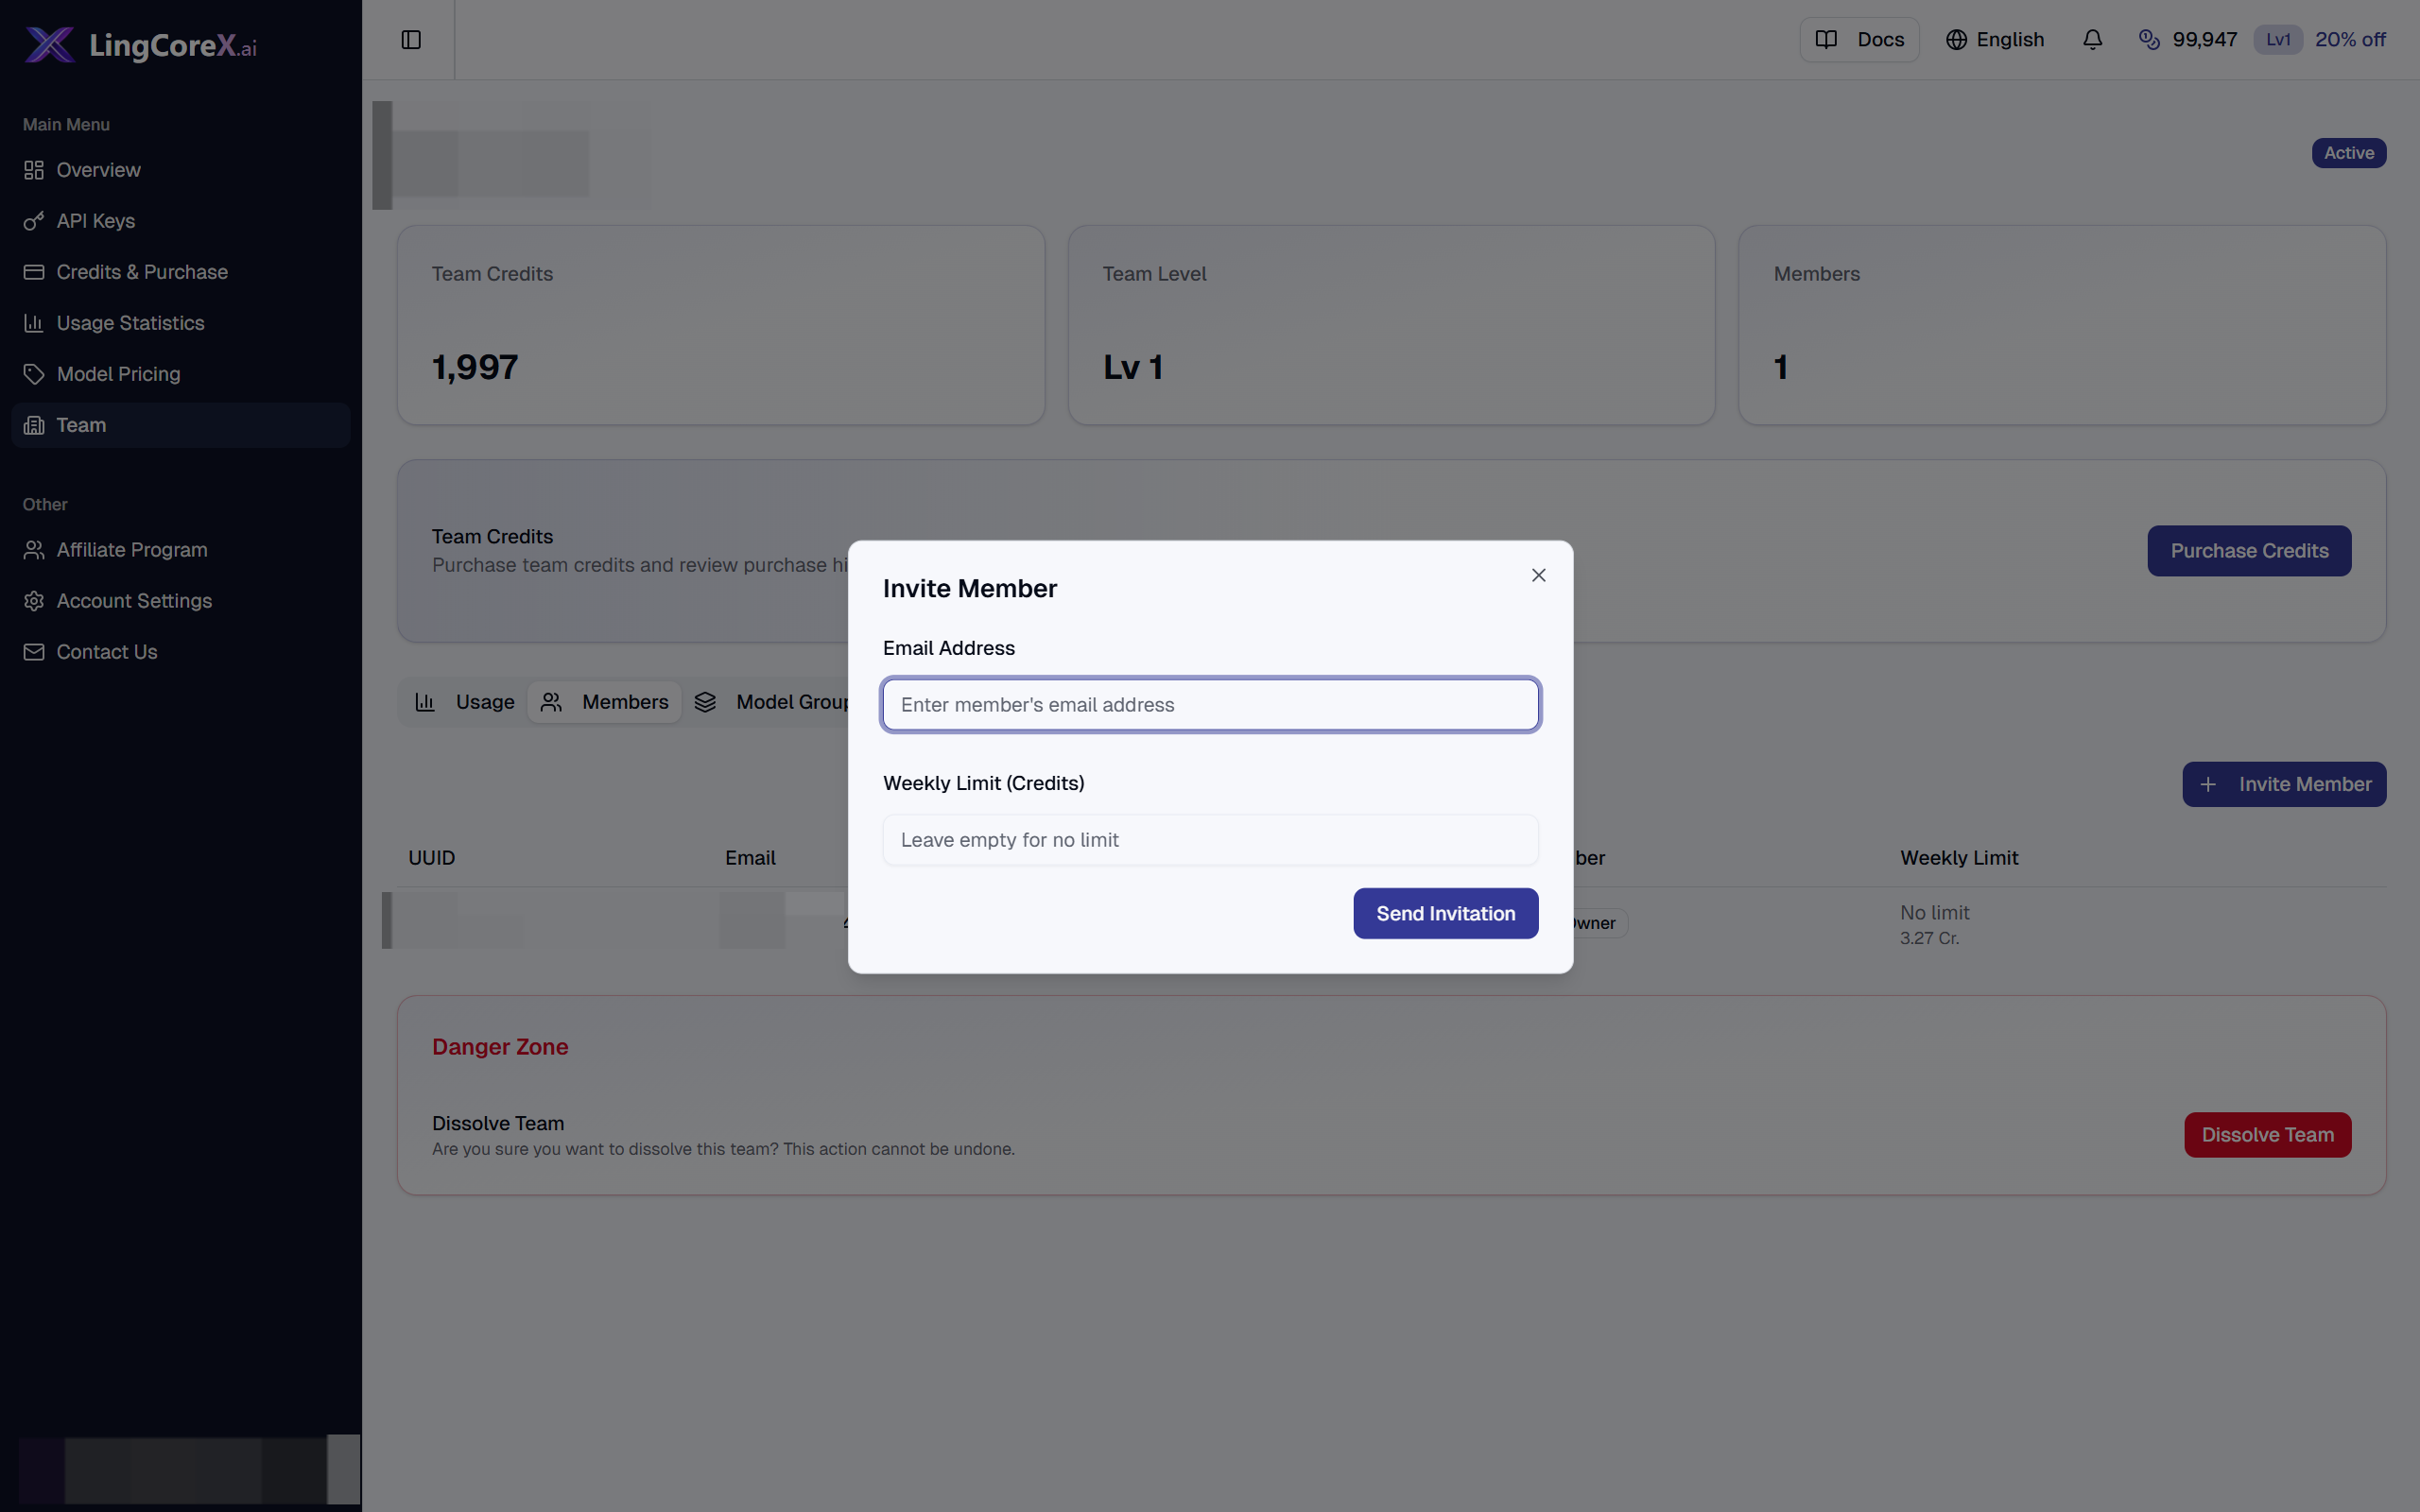Open Account Settings
Viewport: 2420px width, 1512px height.
tap(180, 601)
